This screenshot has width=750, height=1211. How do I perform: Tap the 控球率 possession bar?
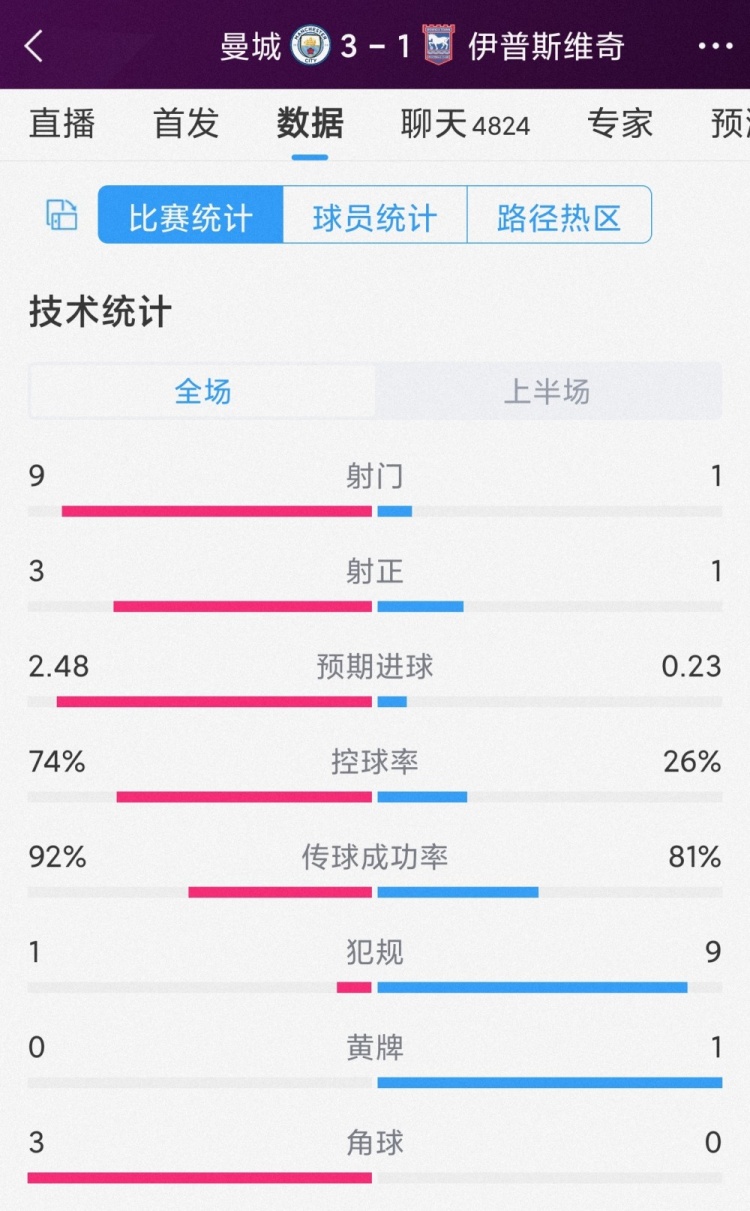(375, 796)
